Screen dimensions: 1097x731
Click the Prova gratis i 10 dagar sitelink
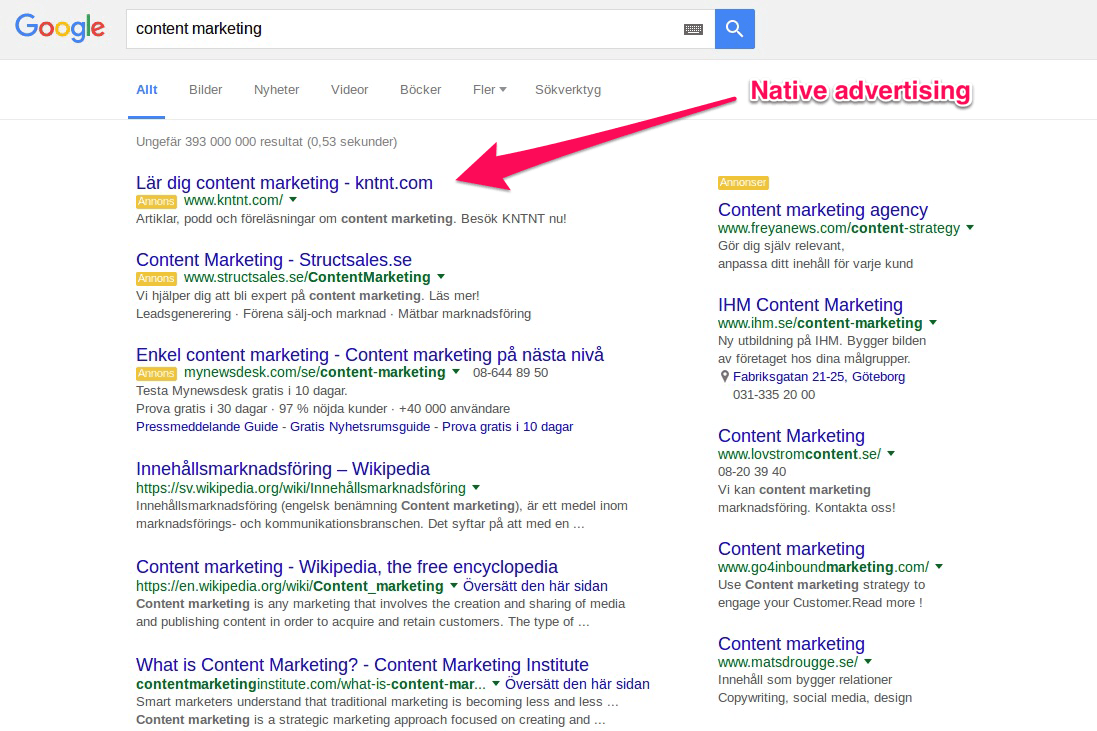(508, 427)
